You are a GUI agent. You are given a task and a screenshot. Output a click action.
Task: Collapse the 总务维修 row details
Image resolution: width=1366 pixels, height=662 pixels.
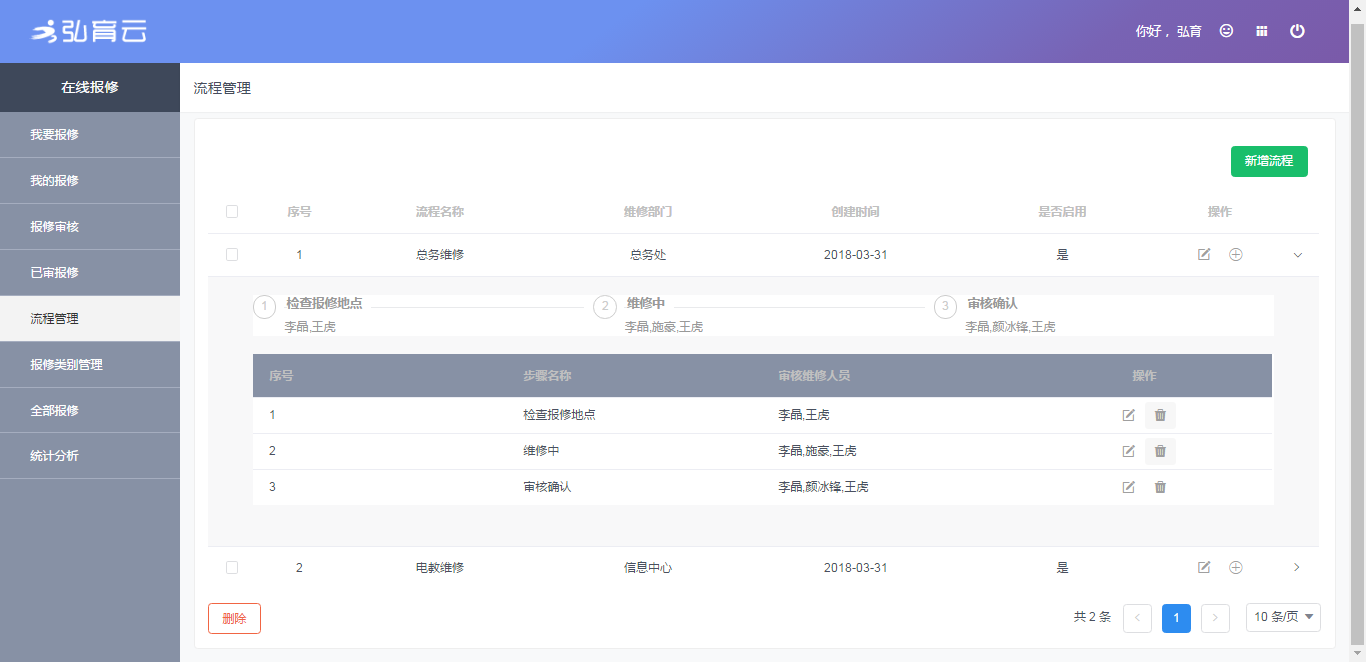point(1298,255)
